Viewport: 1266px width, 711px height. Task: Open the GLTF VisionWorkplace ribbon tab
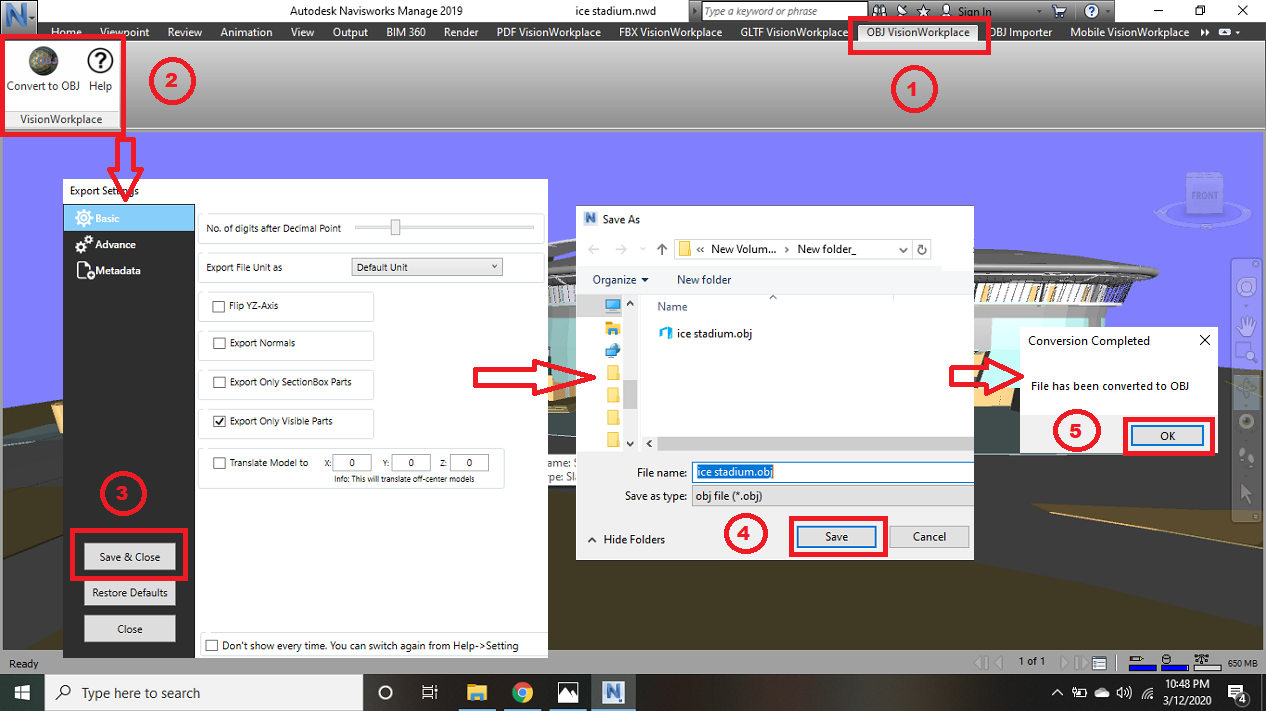(x=794, y=32)
